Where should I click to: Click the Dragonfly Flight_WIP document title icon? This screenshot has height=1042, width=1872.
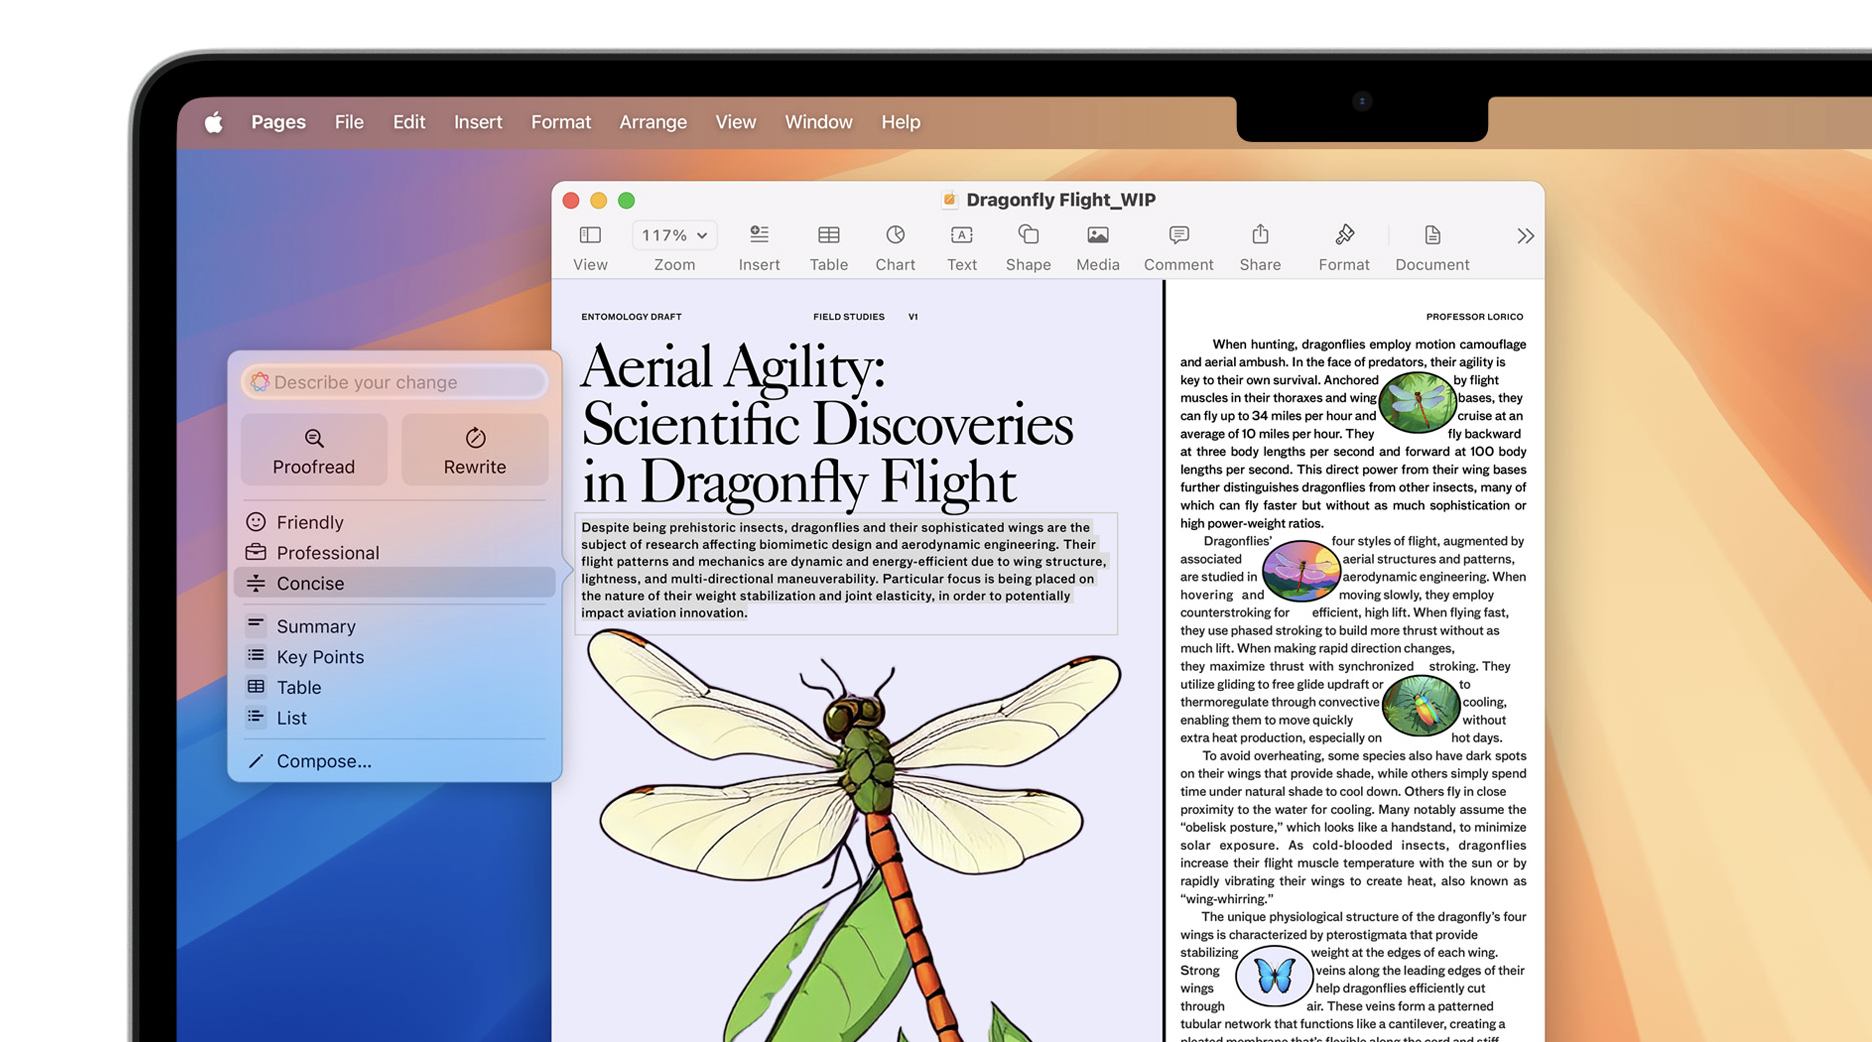949,200
